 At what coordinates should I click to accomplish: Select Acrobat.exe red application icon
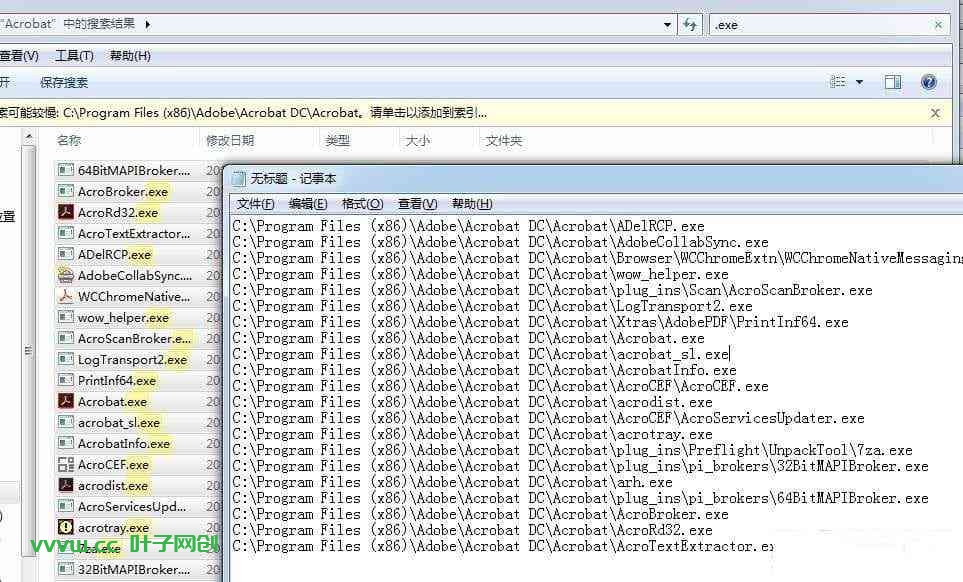pos(65,401)
